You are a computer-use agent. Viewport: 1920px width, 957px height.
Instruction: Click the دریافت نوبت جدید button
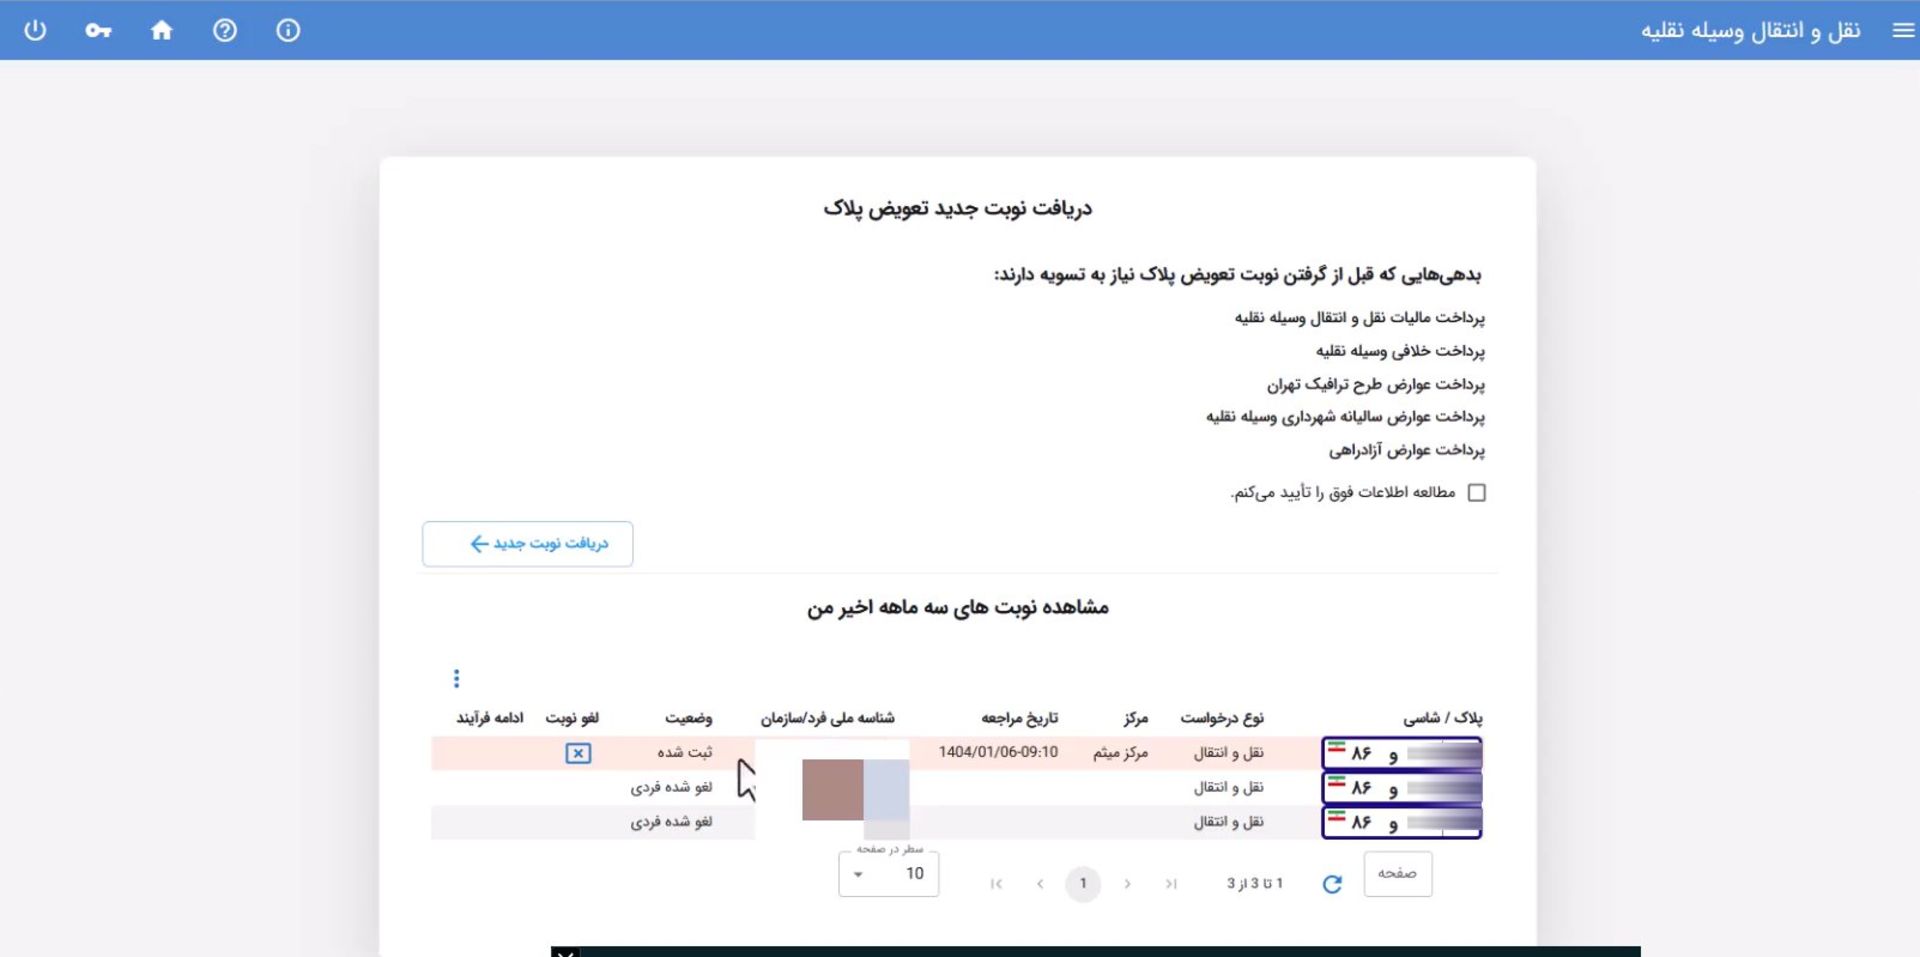(x=527, y=544)
